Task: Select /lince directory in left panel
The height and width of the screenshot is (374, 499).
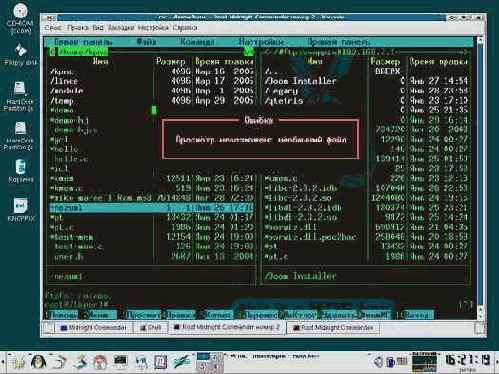Action: (64, 81)
